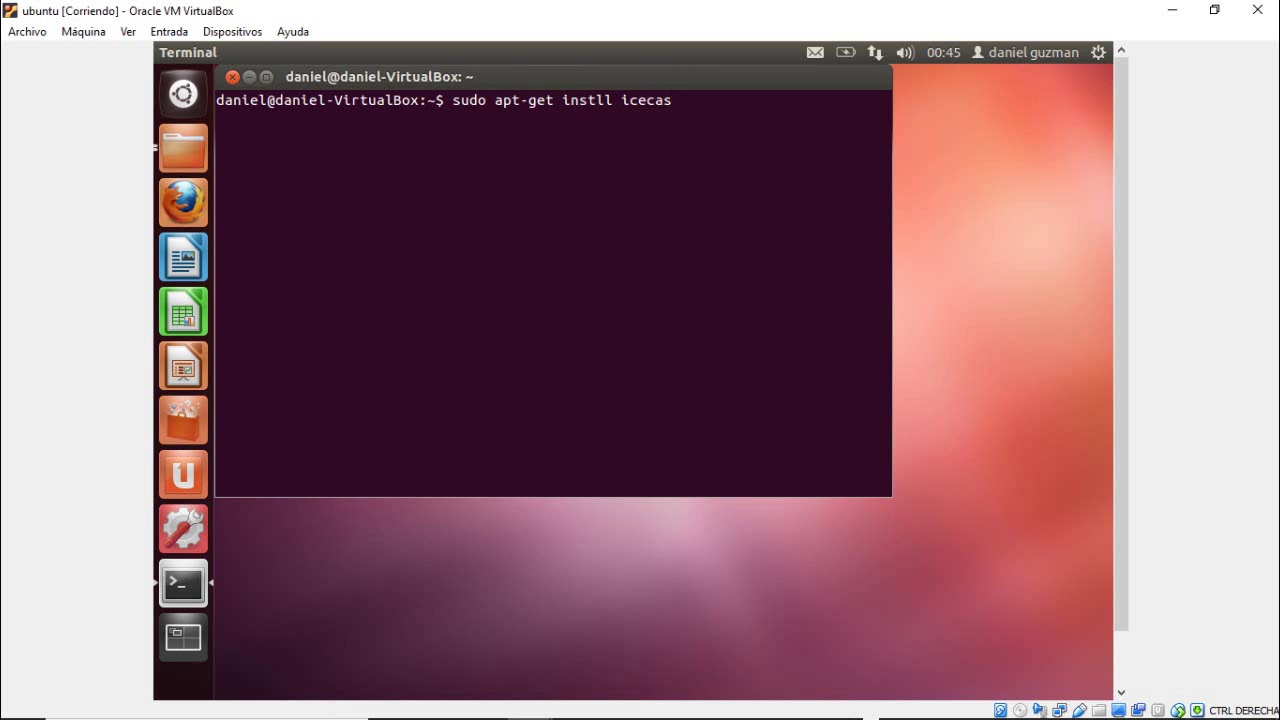1280x720 pixels.
Task: Open the sound volume indicator
Action: (905, 53)
